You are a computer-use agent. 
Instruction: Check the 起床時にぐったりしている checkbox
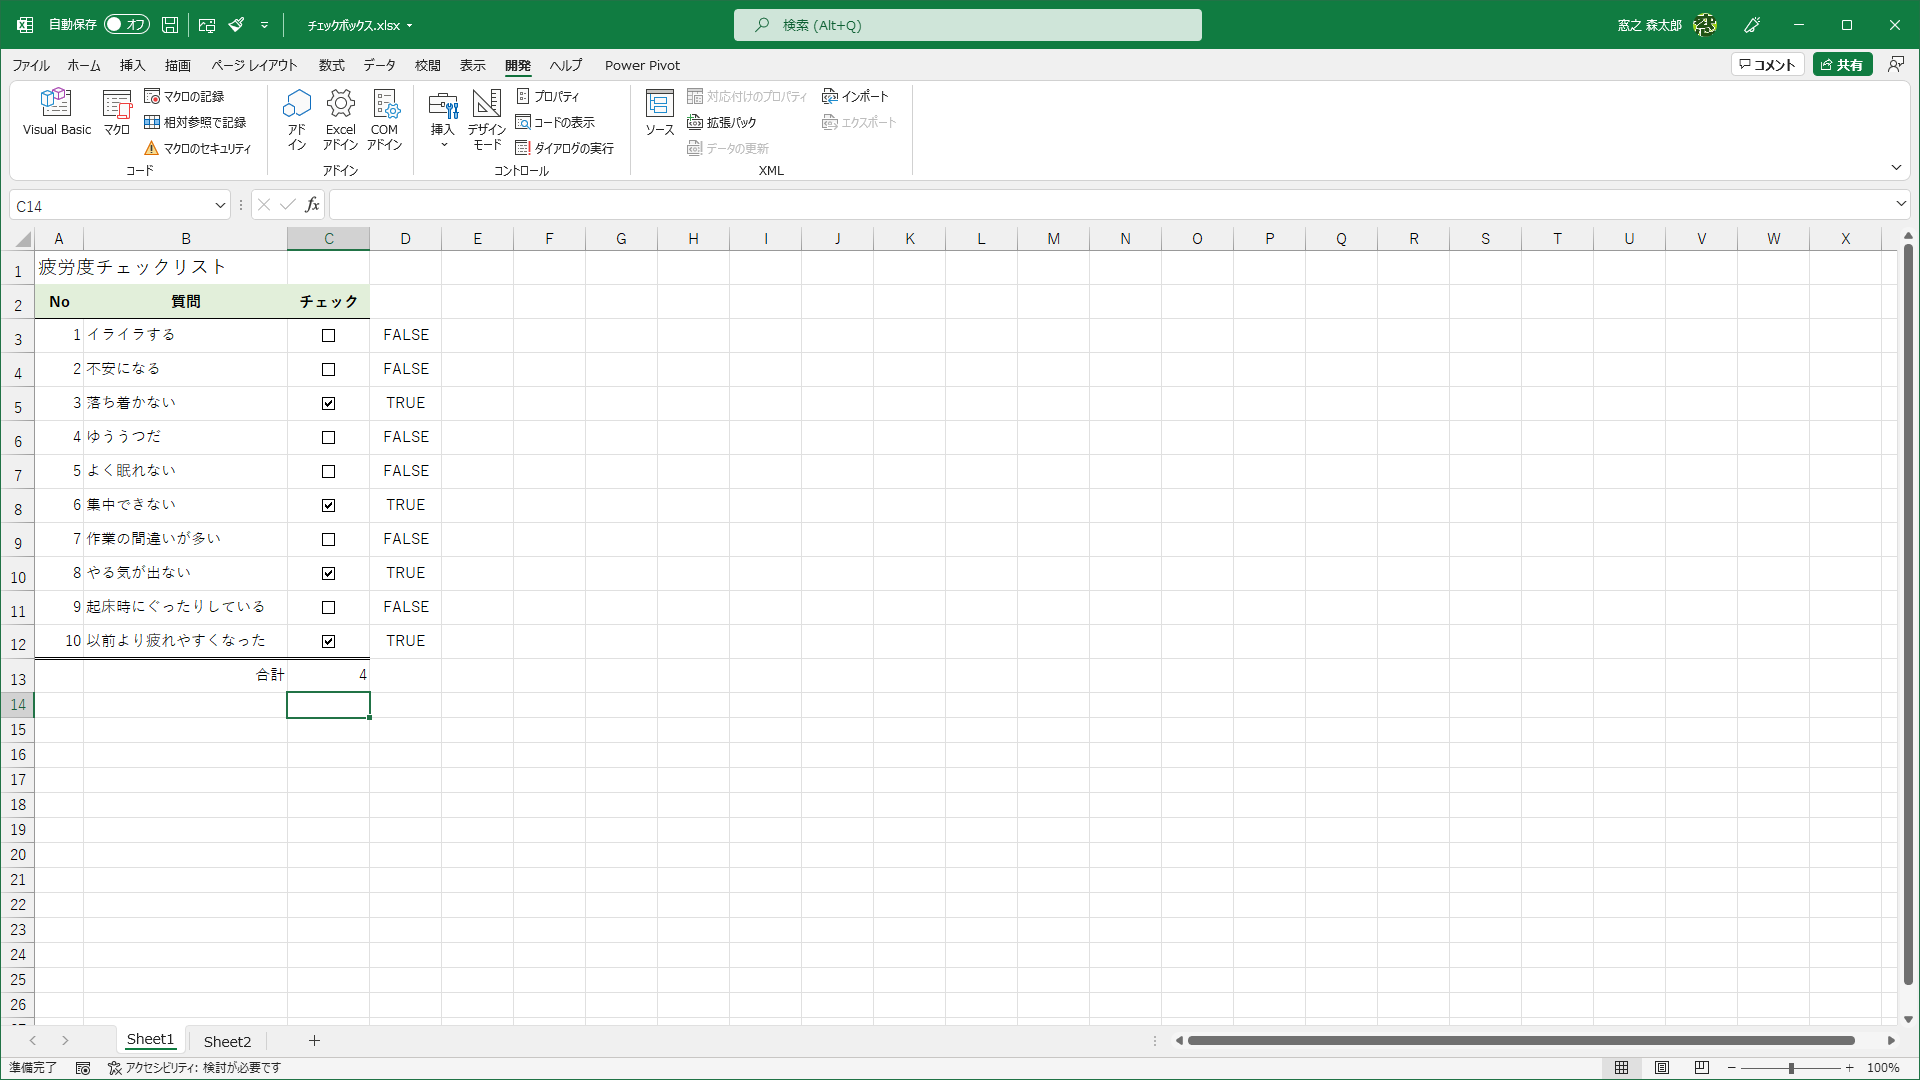(328, 608)
